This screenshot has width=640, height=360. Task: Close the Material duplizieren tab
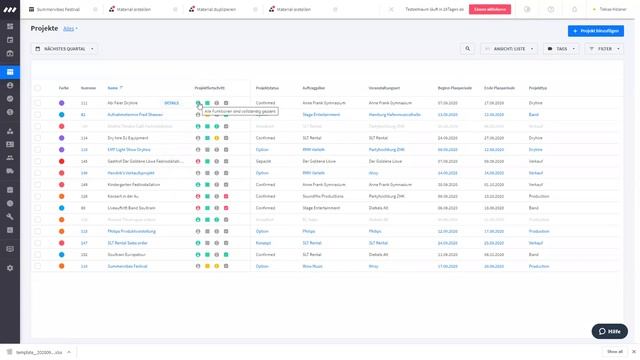point(255,9)
